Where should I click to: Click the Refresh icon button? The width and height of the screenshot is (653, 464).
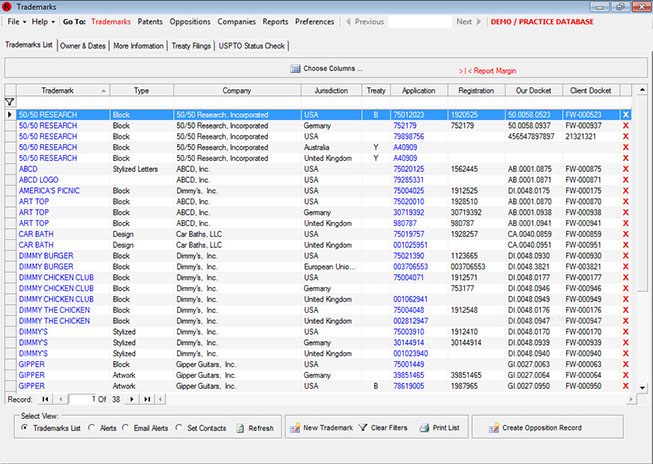click(241, 428)
